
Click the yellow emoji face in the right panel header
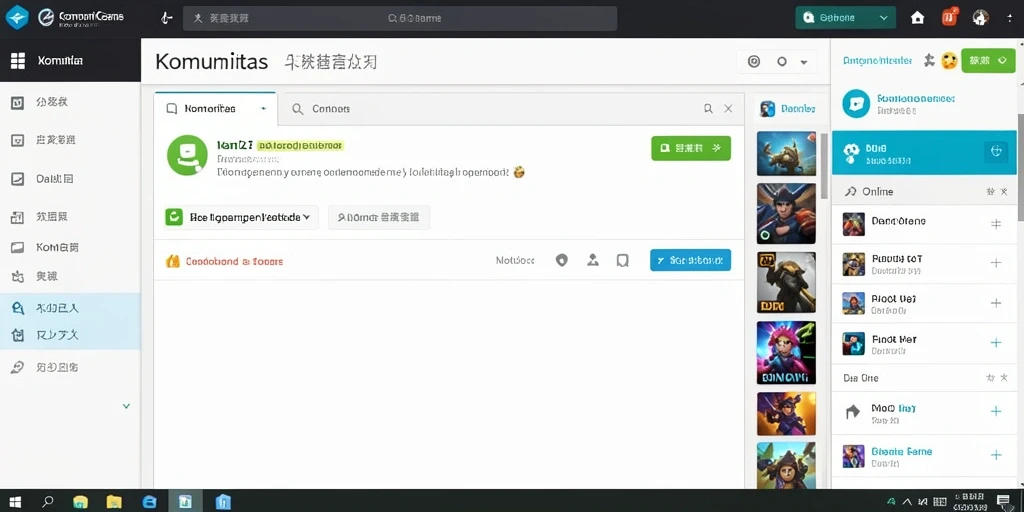(949, 61)
